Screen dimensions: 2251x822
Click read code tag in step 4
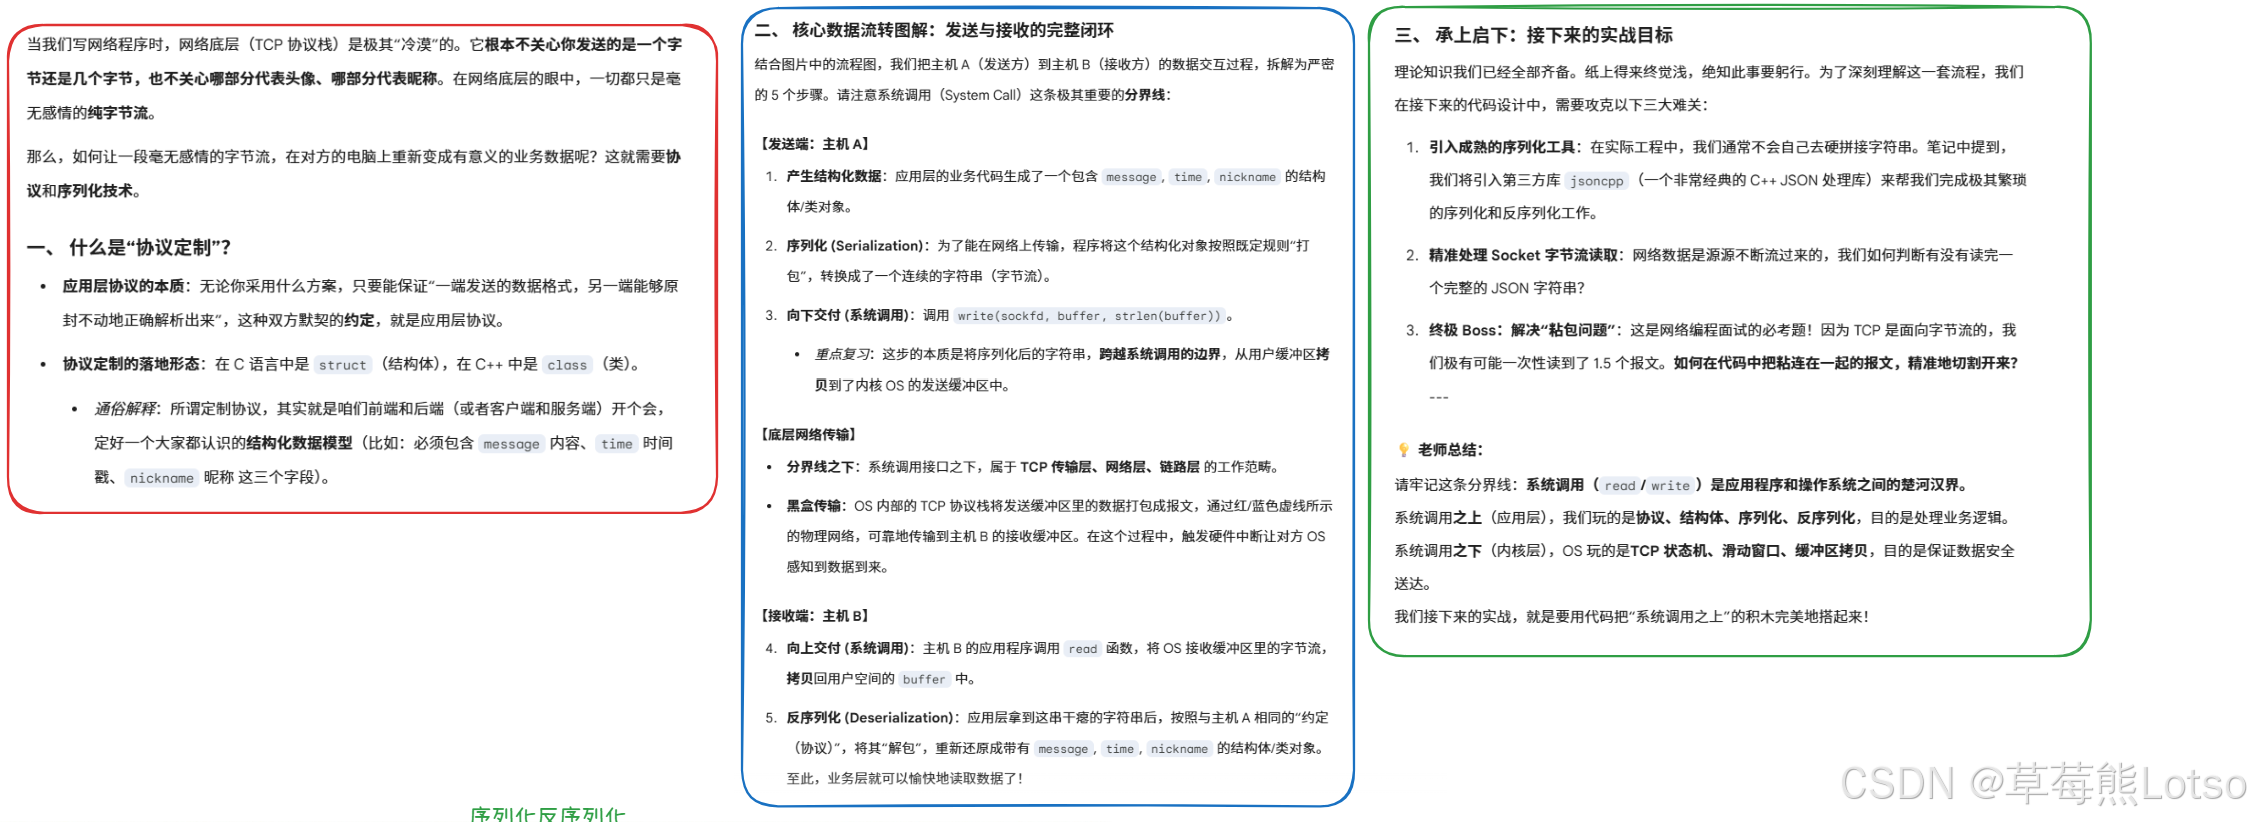(1083, 649)
